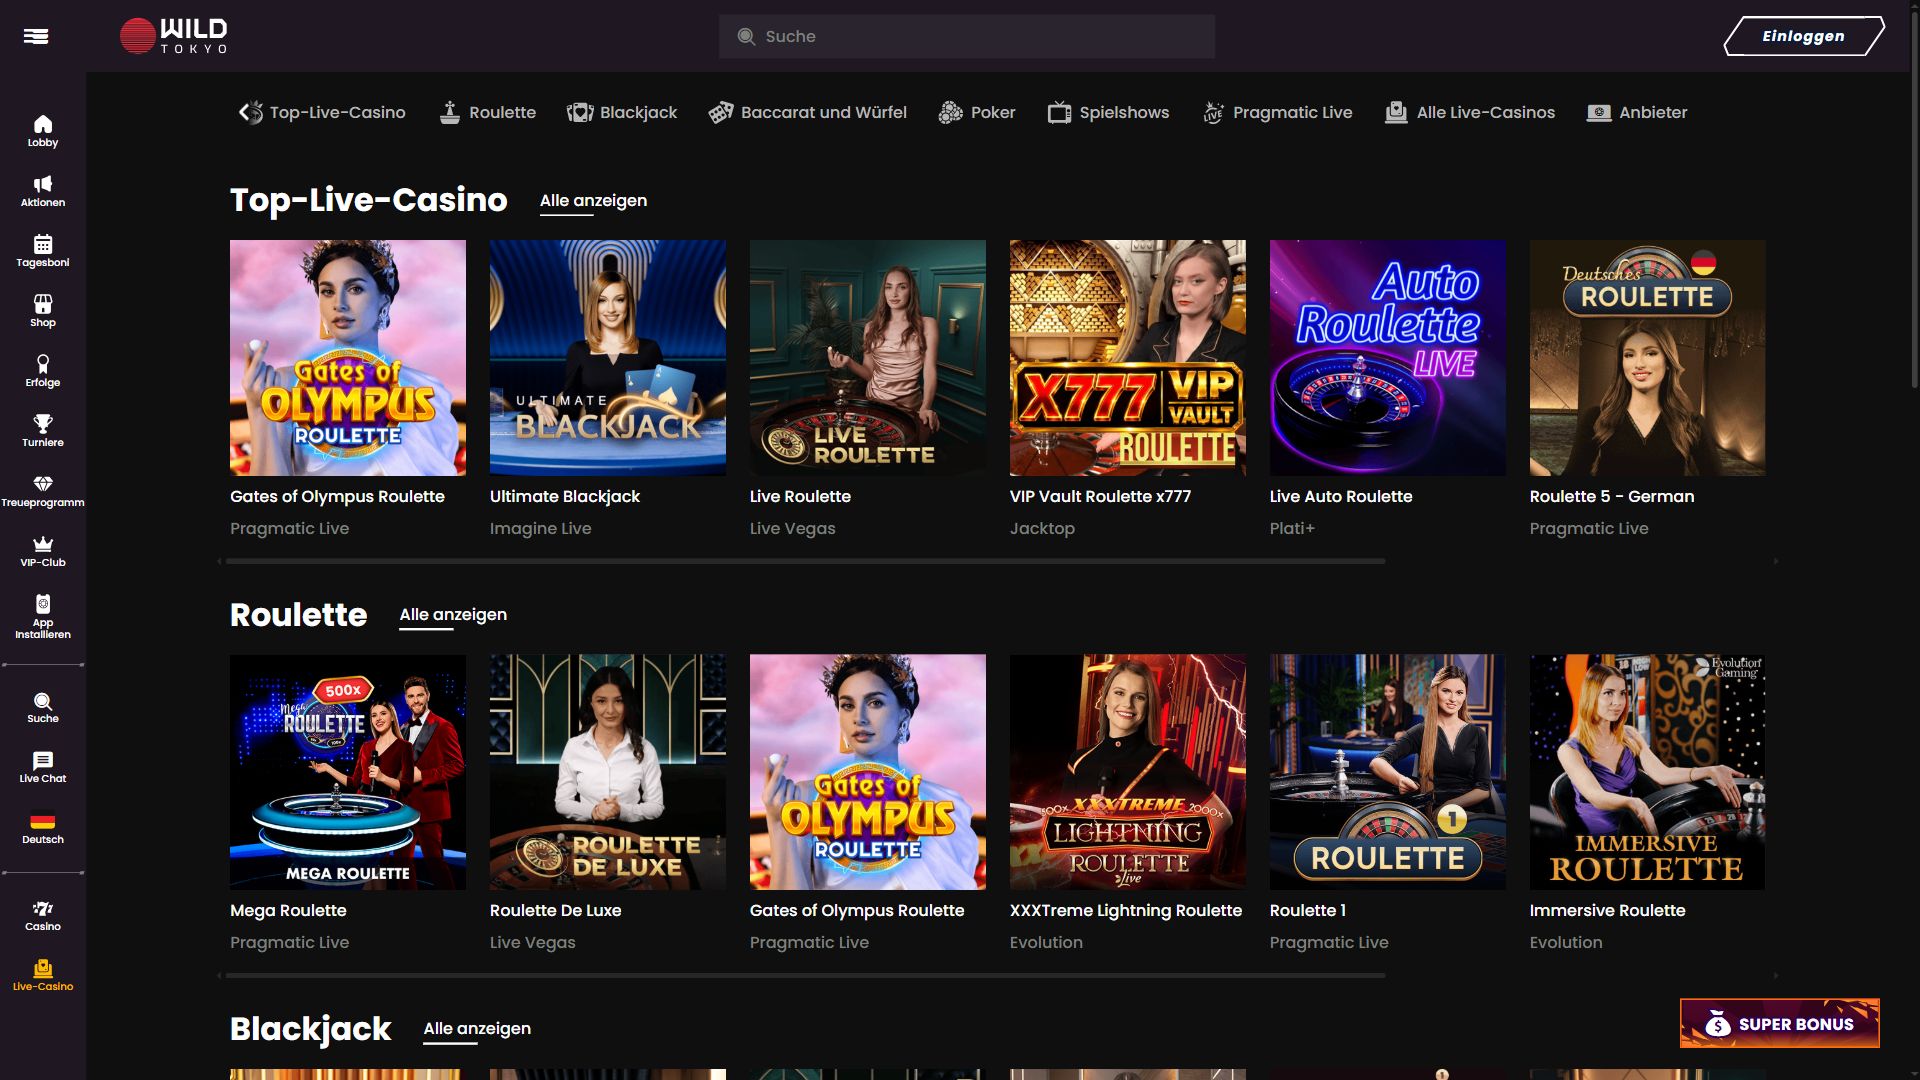Screen dimensions: 1920x1080
Task: Open Mega Roulette game thumbnail
Action: tap(348, 772)
